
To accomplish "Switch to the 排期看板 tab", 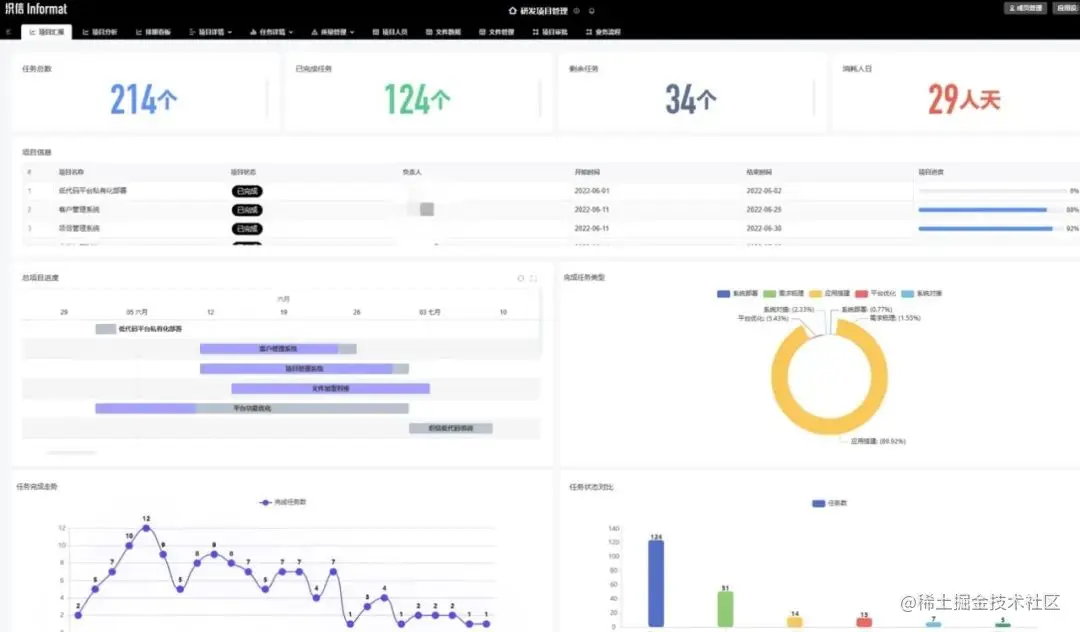I will pyautogui.click(x=153, y=32).
